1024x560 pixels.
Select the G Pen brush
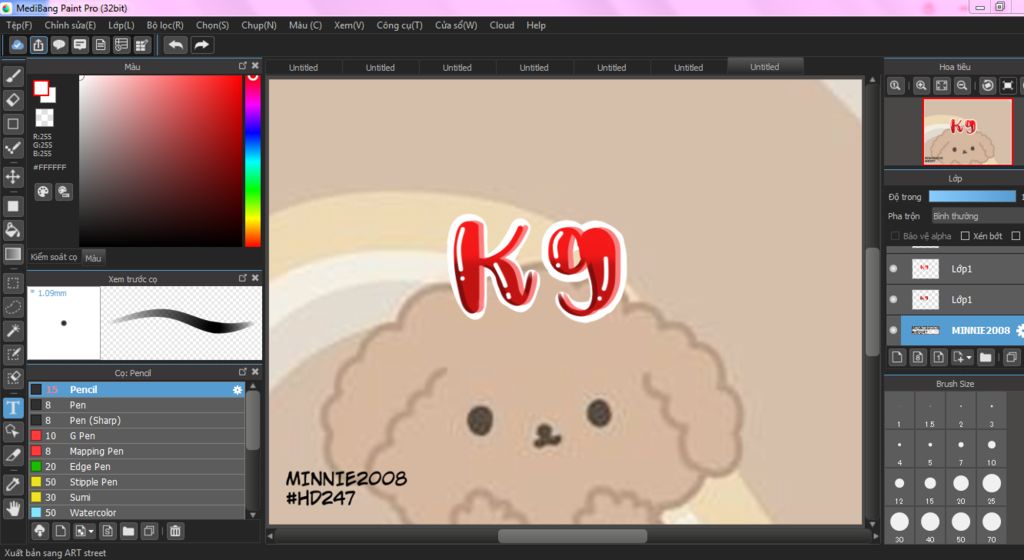(x=137, y=436)
